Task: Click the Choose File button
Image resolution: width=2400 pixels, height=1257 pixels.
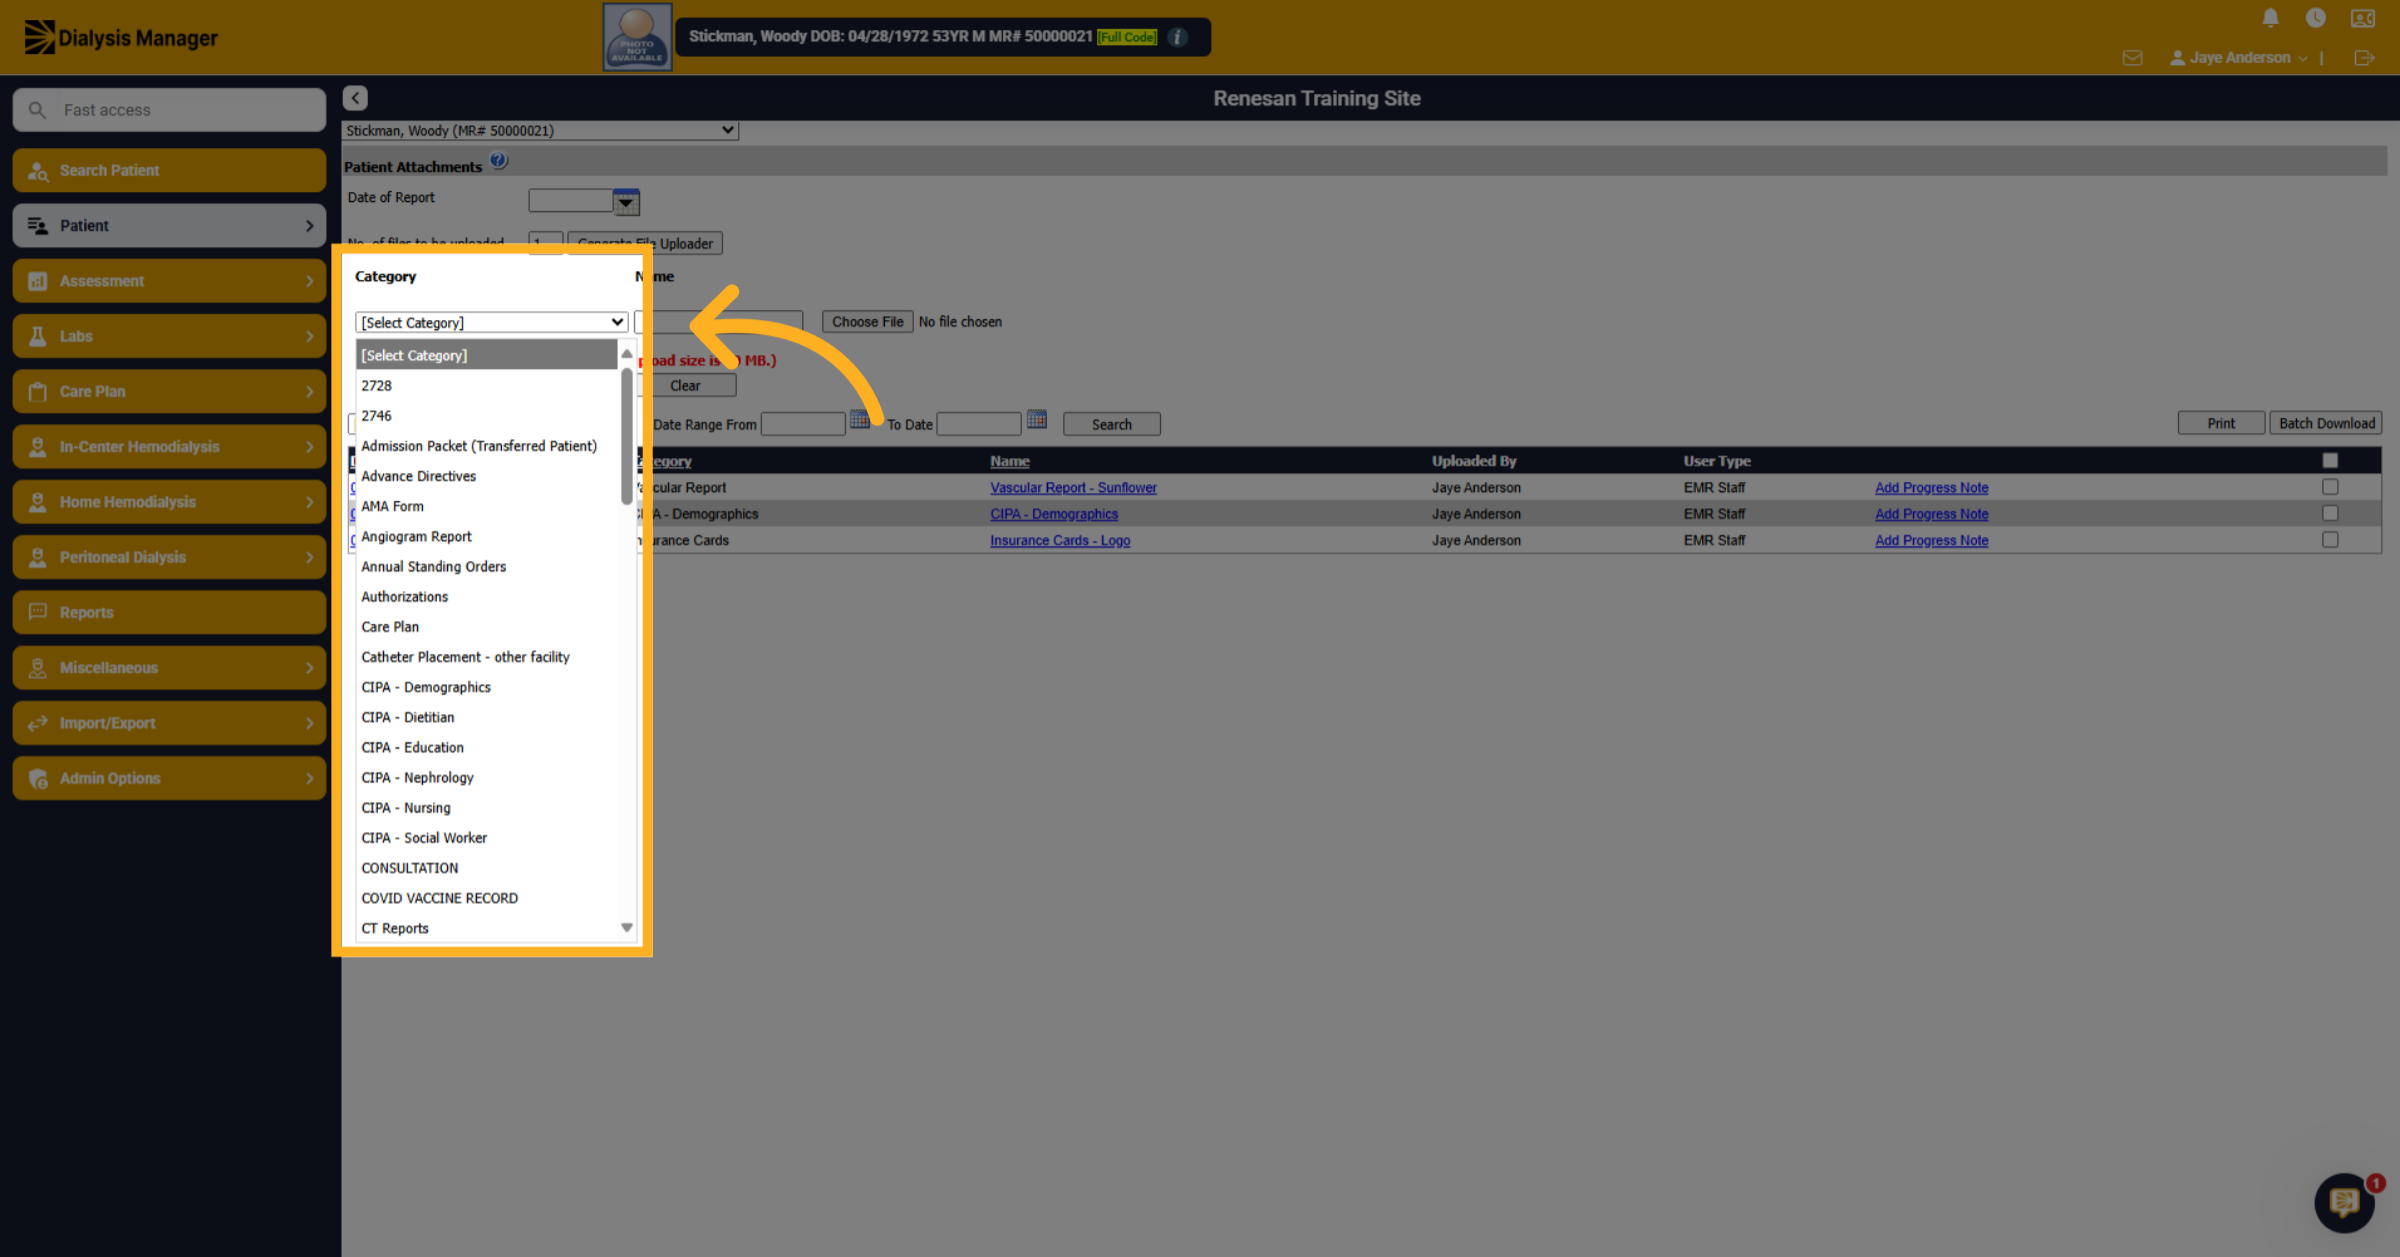Action: (x=867, y=322)
